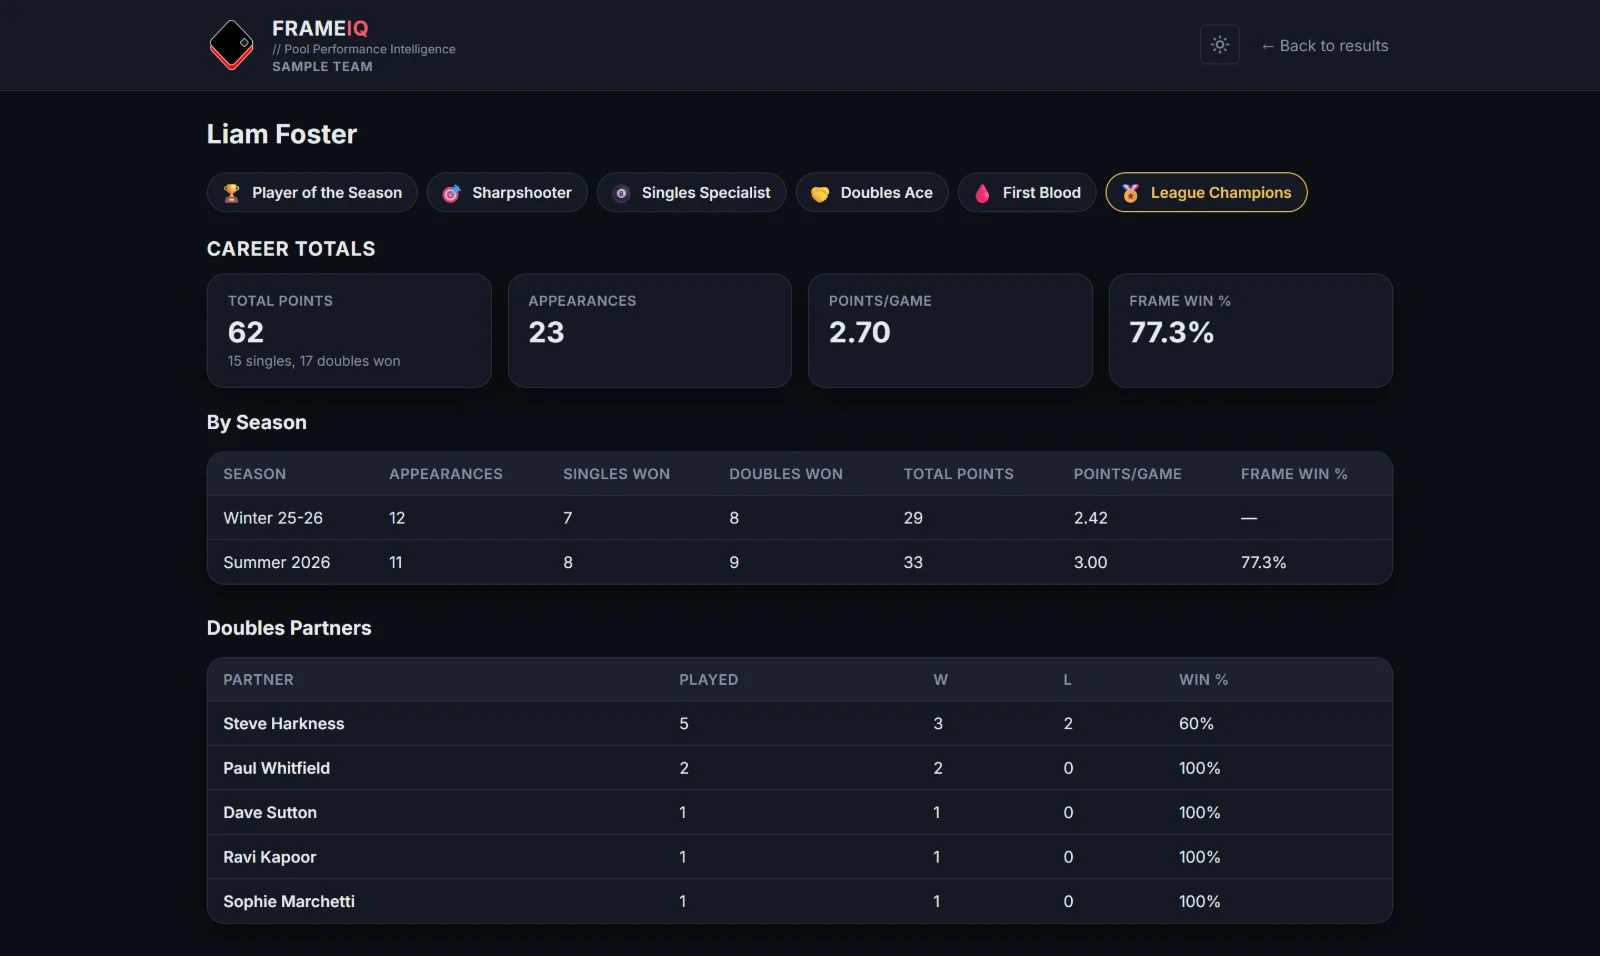Click the Total Points value 62
Screen dimensions: 1600x956
tap(246, 332)
